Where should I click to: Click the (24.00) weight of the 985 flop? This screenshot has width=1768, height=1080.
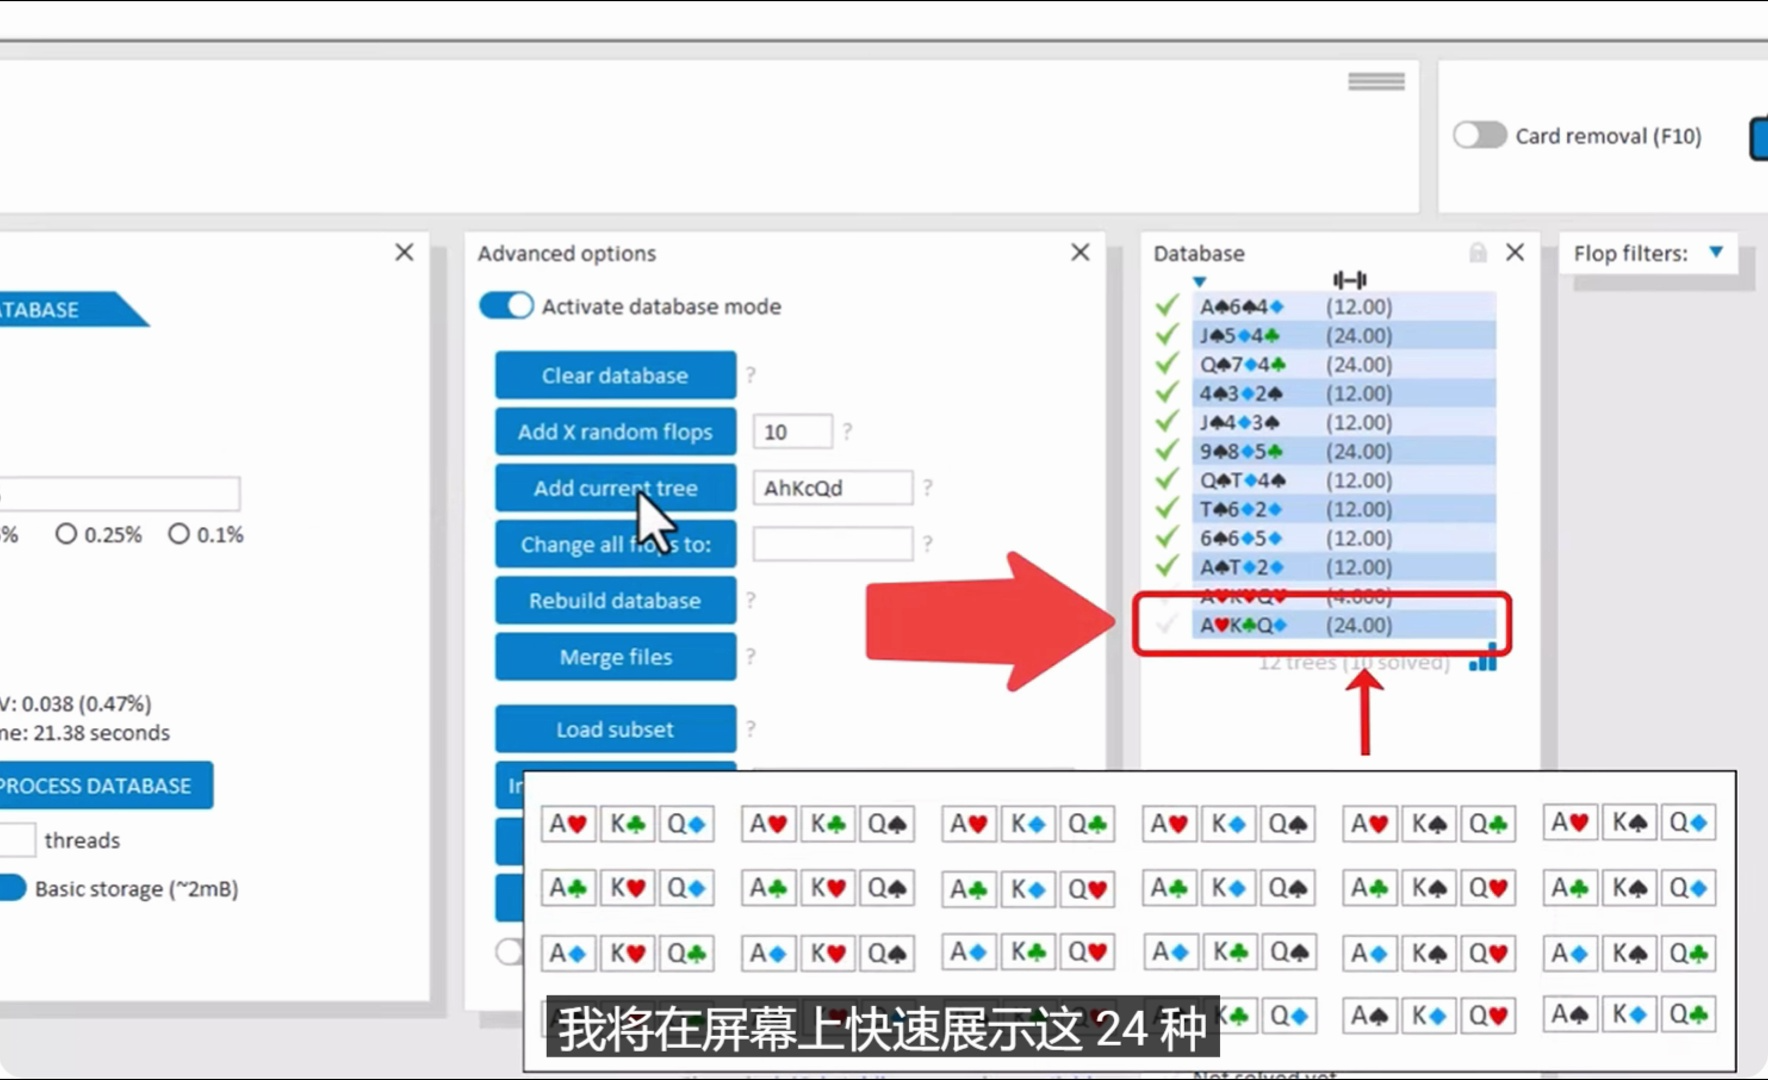[1359, 451]
